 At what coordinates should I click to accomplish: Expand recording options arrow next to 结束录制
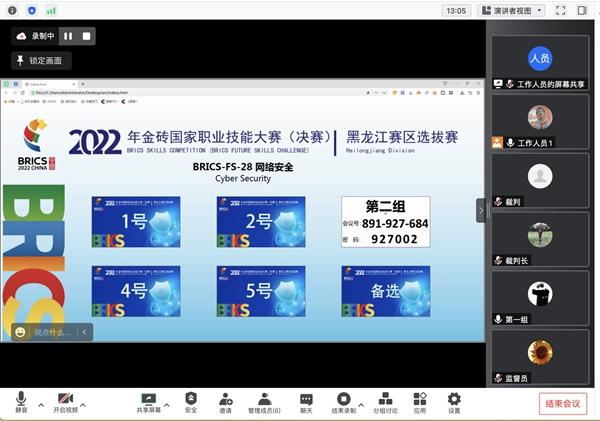(361, 405)
